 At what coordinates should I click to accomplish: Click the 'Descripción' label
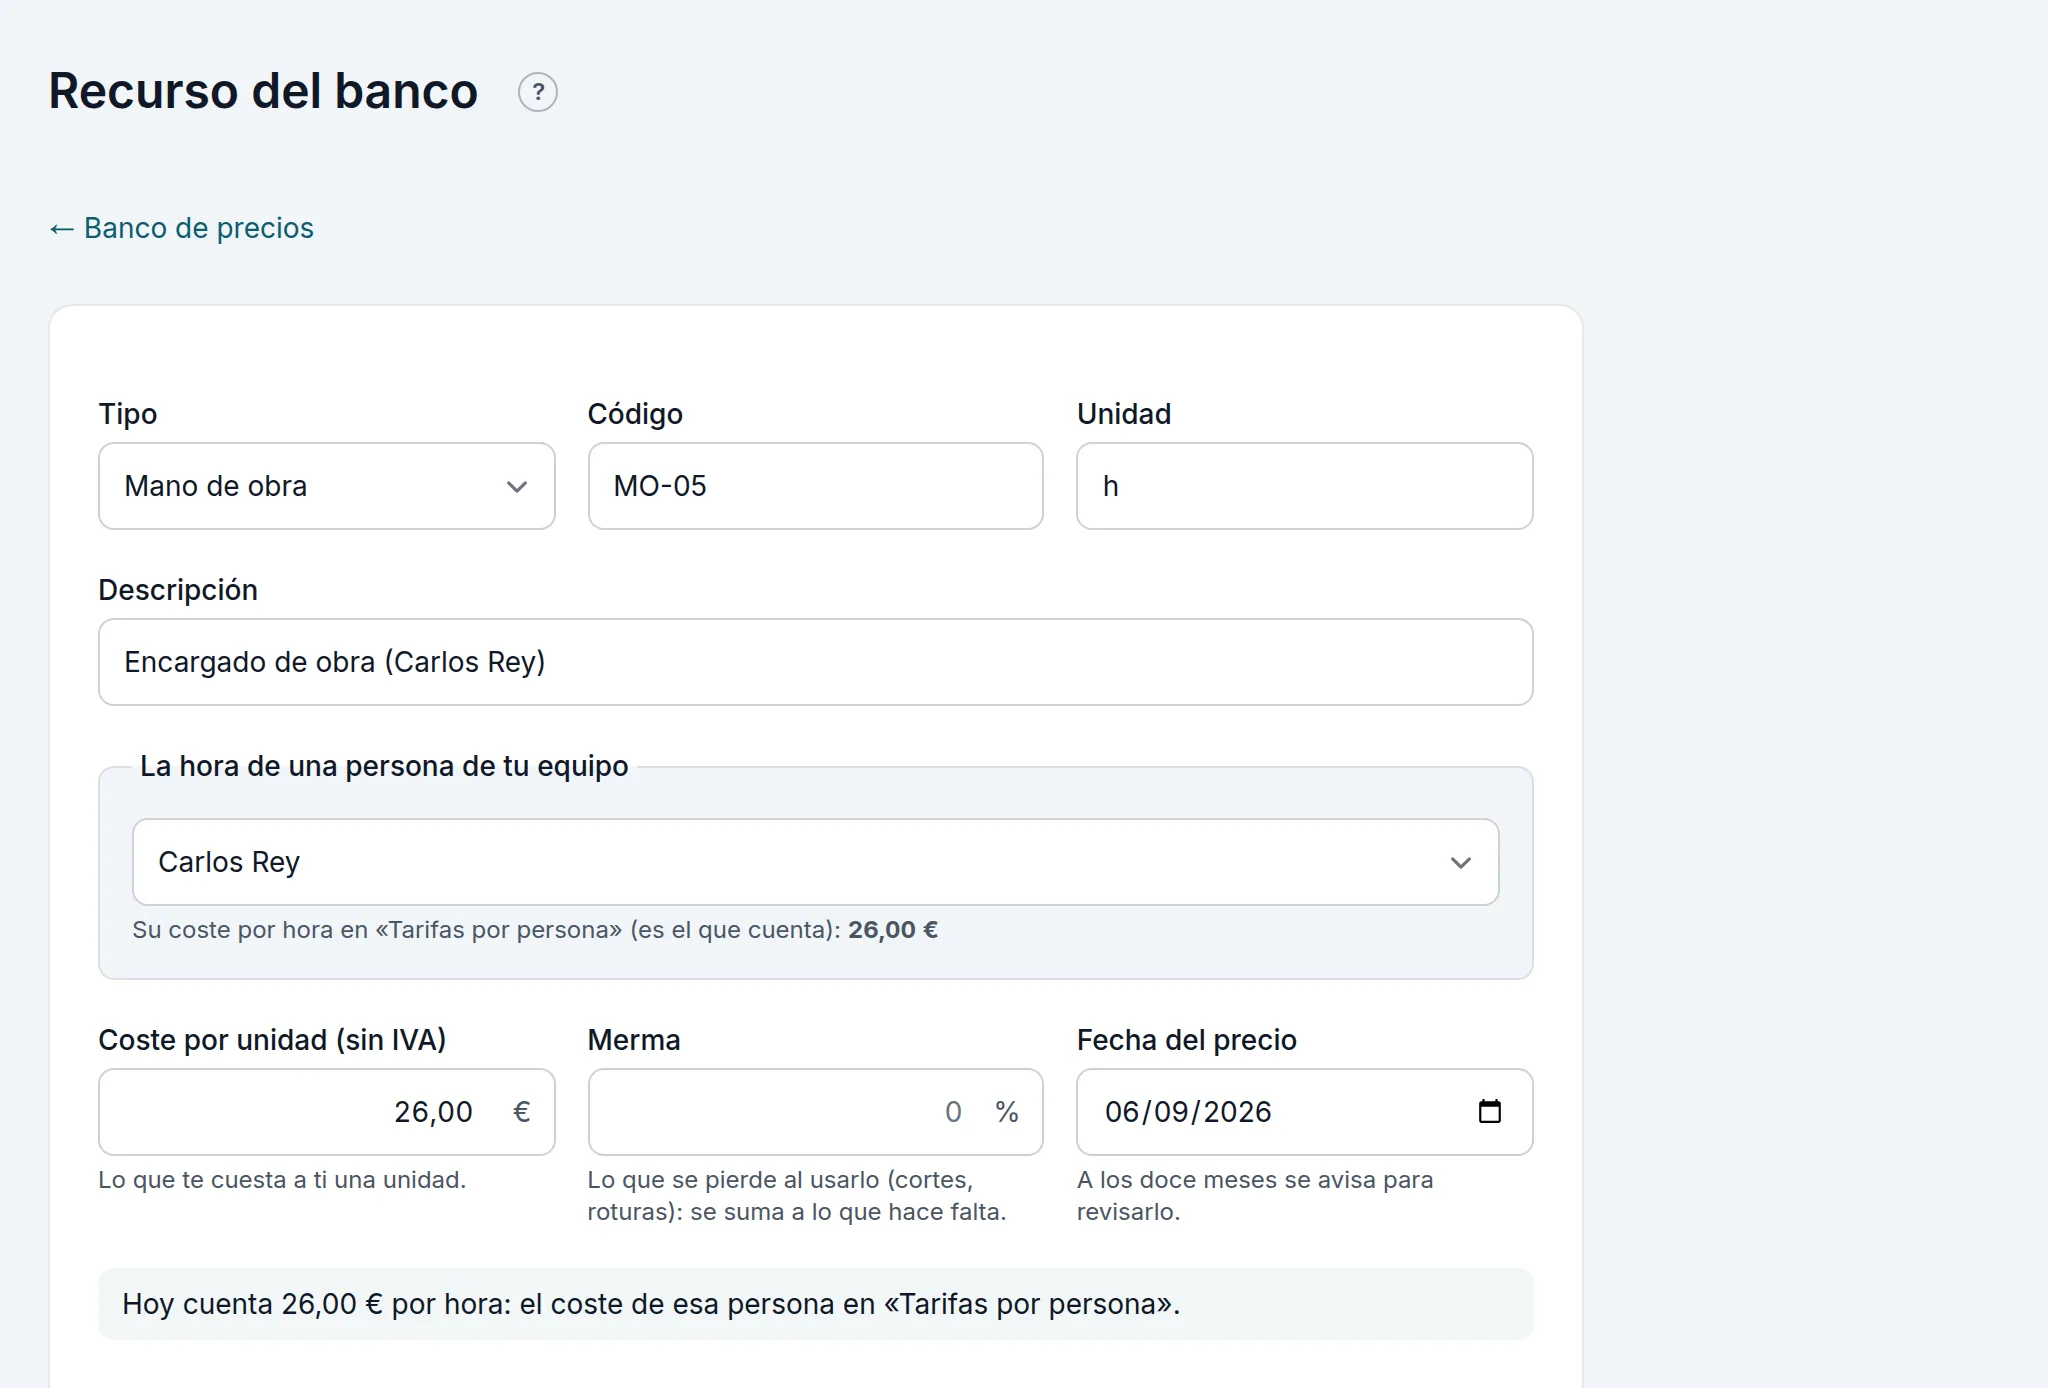(x=178, y=590)
